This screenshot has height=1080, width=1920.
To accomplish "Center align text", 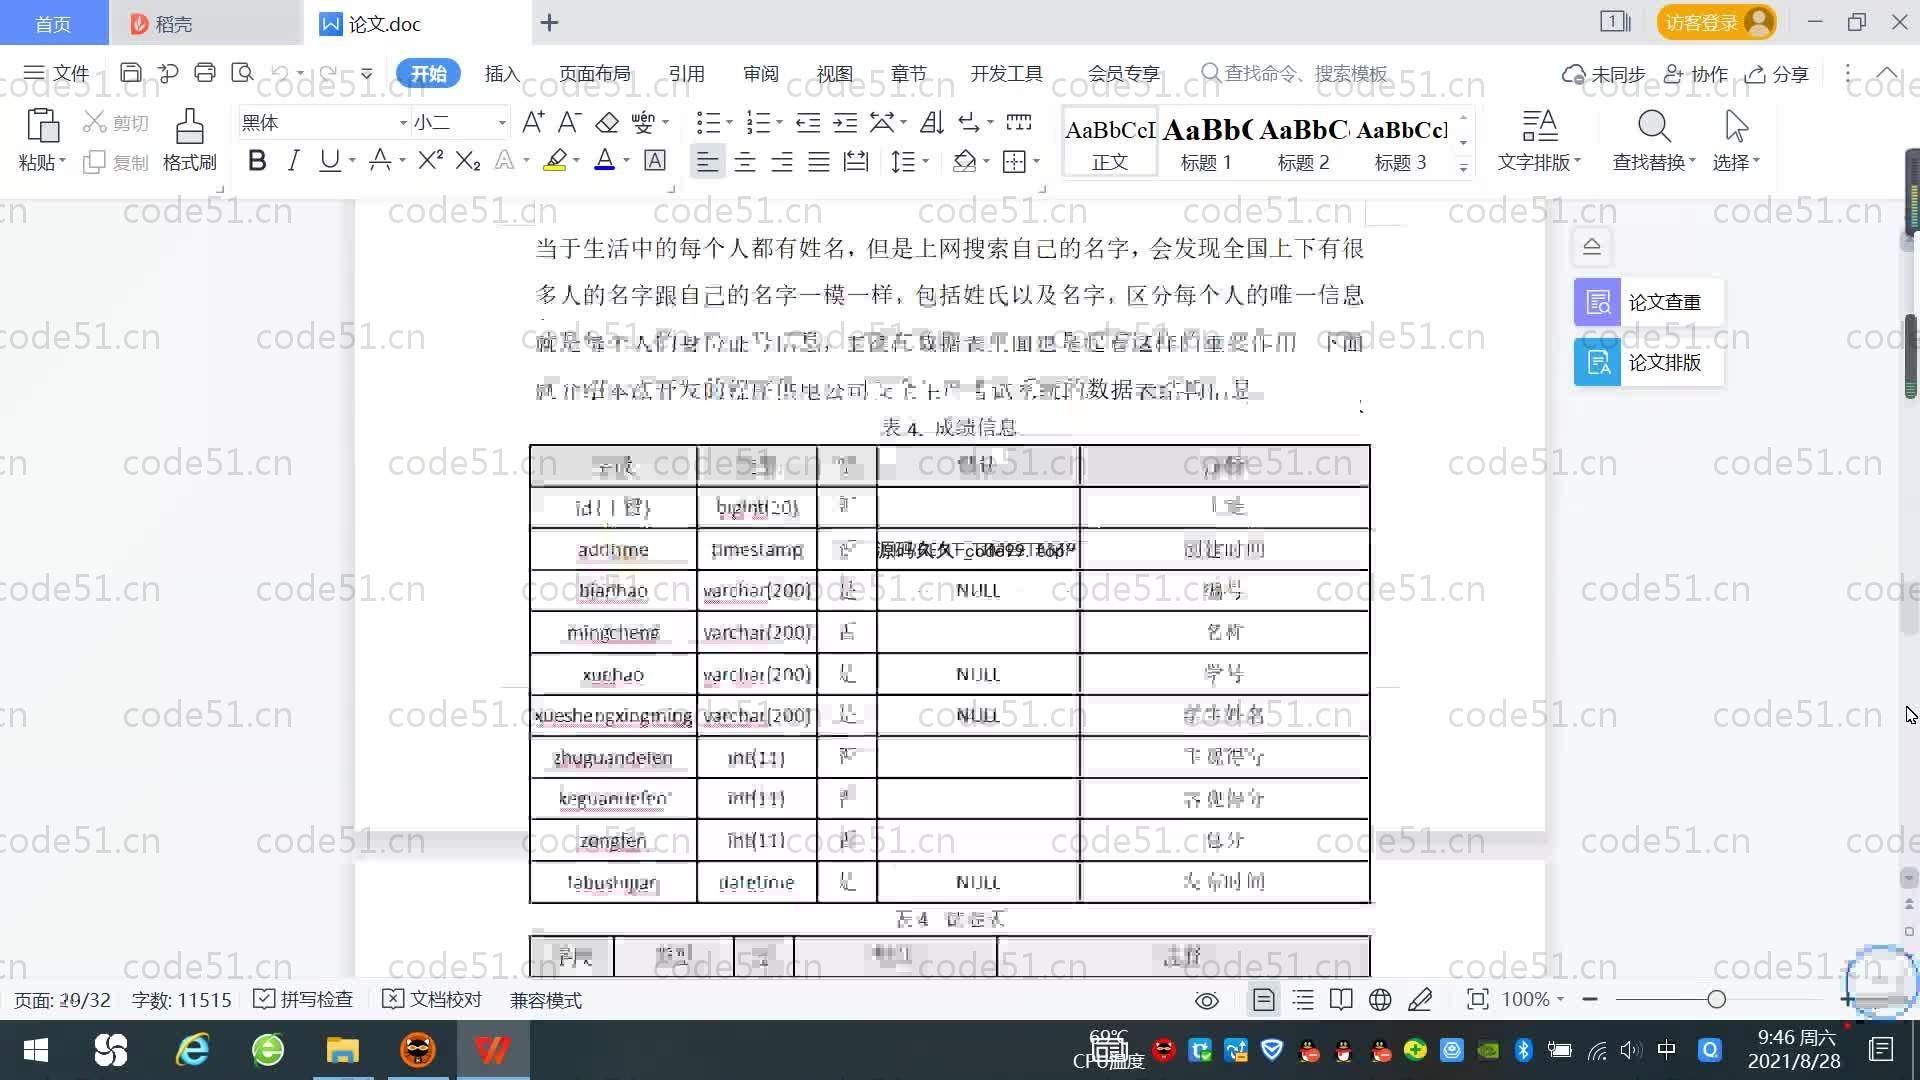I will [x=745, y=161].
